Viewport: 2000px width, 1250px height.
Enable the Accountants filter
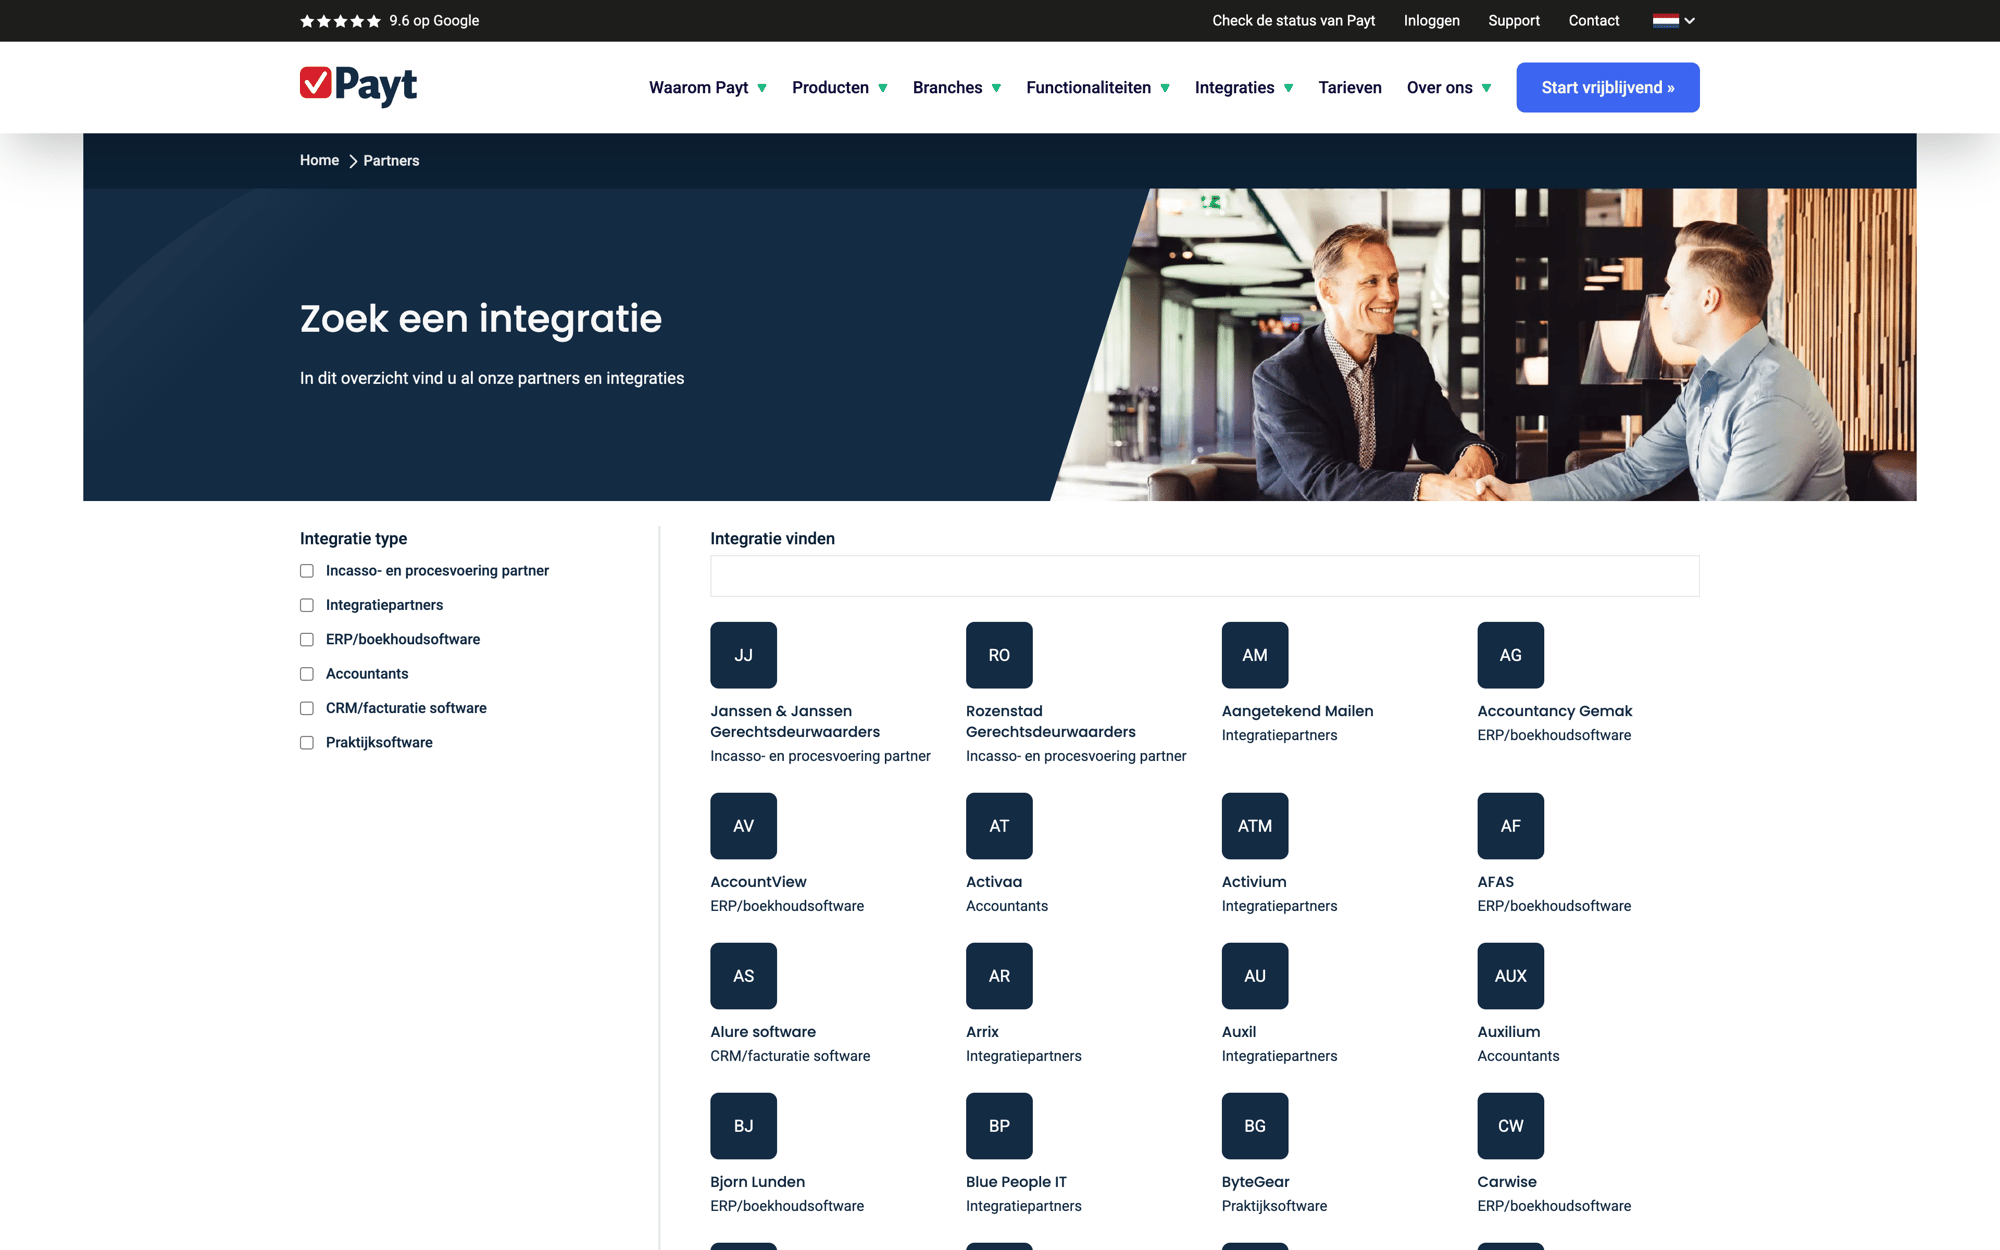click(x=306, y=673)
